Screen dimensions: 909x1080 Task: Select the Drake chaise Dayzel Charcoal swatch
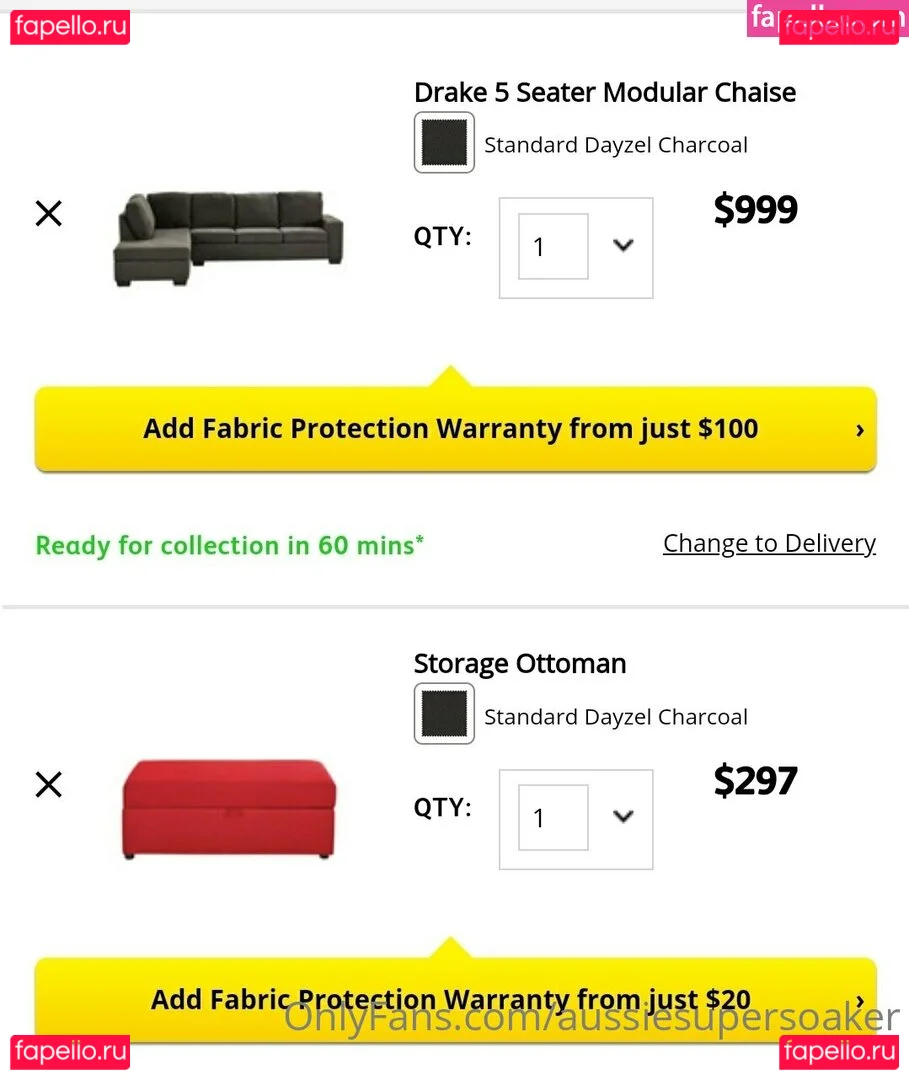click(x=444, y=143)
